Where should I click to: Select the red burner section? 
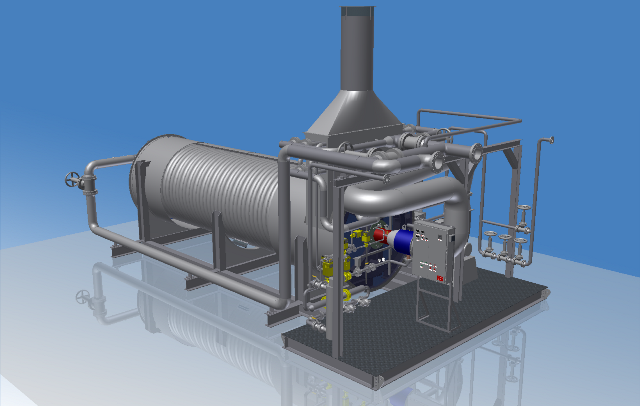pos(382,236)
